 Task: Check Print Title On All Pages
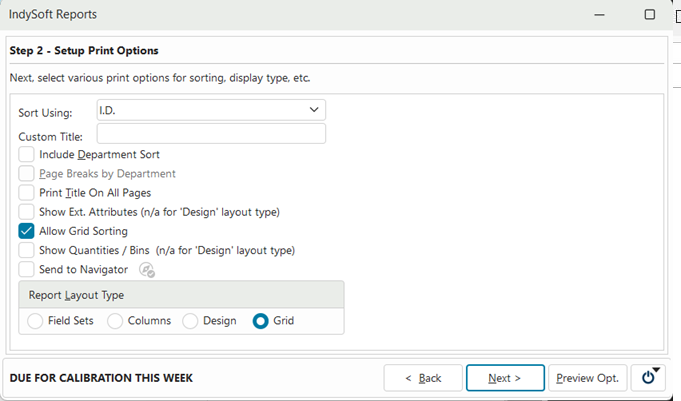coord(26,192)
